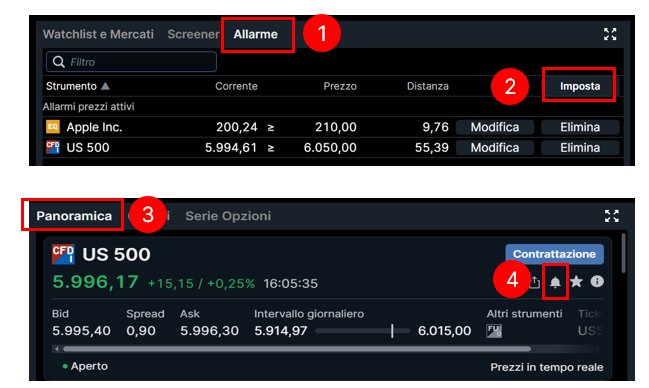Select the Apple Inc. row name
The width and height of the screenshot is (649, 388).
click(x=94, y=127)
